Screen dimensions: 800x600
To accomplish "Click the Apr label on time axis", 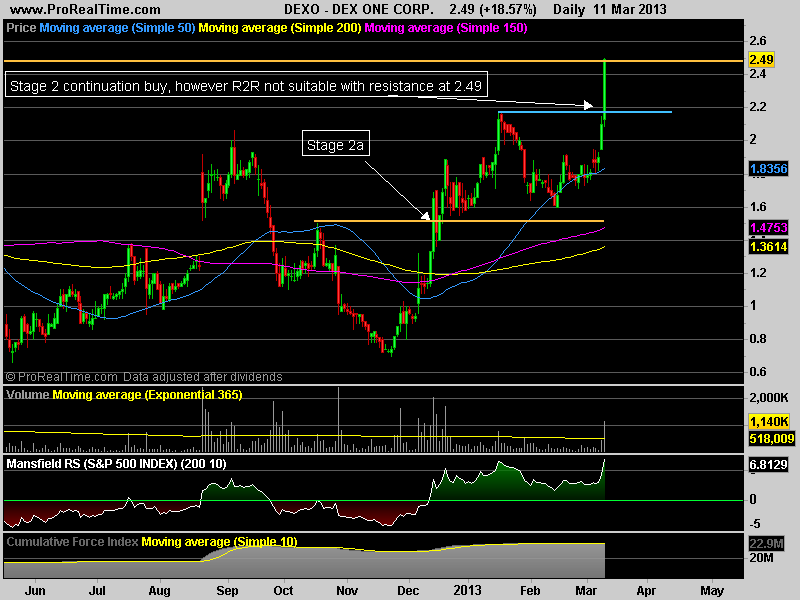I will (646, 590).
